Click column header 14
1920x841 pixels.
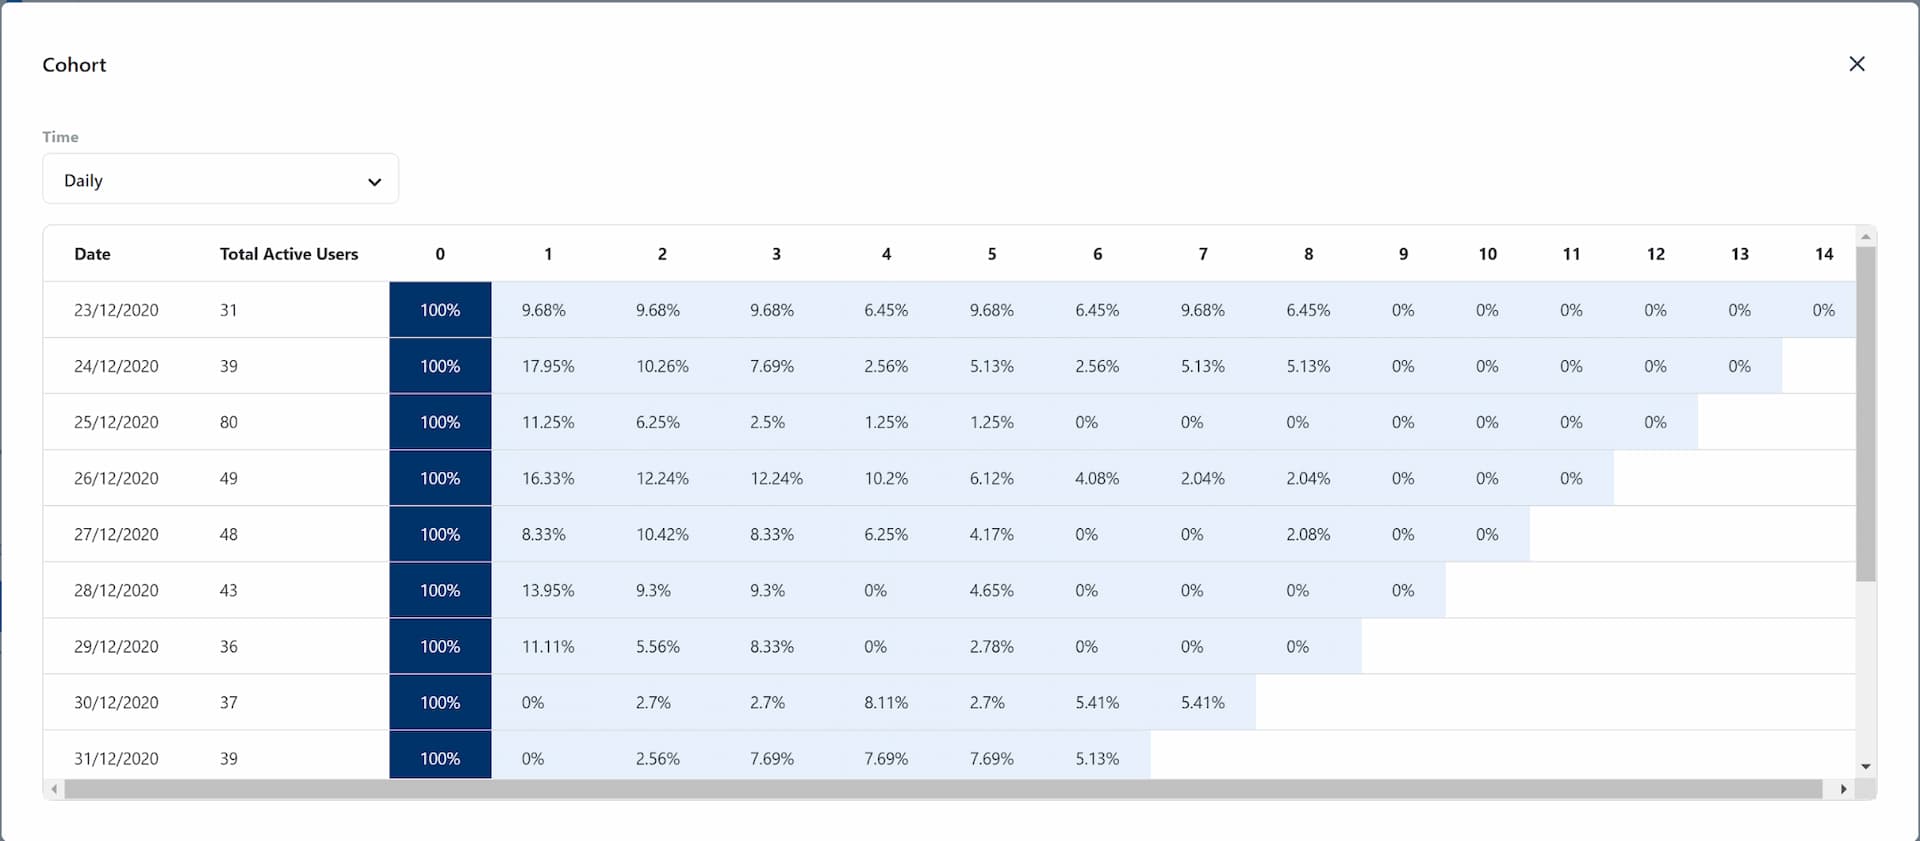click(1823, 254)
